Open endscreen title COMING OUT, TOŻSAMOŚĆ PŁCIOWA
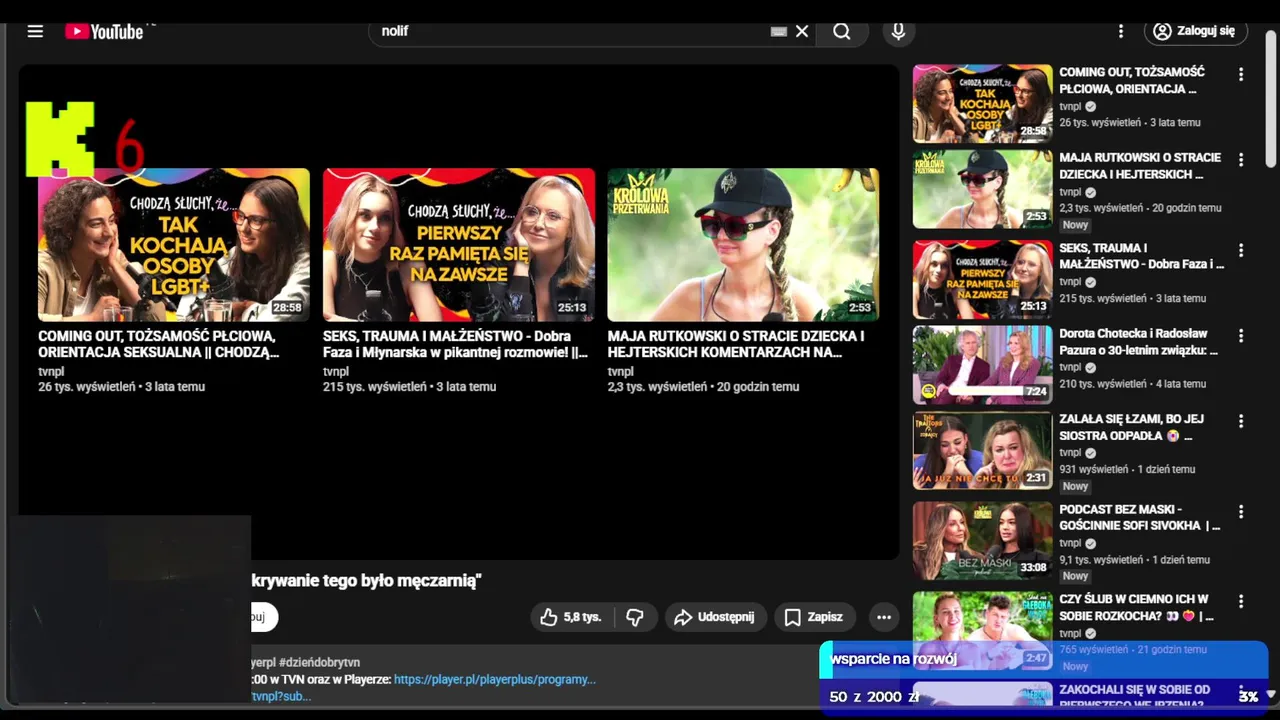1280x720 pixels. [158, 344]
